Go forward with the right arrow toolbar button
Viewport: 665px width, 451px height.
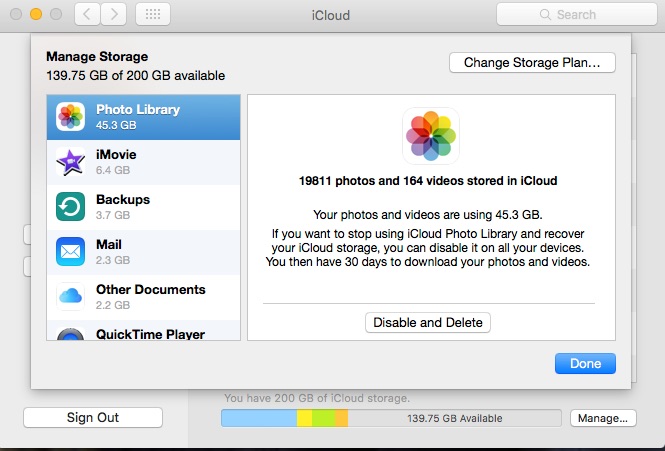tap(114, 14)
